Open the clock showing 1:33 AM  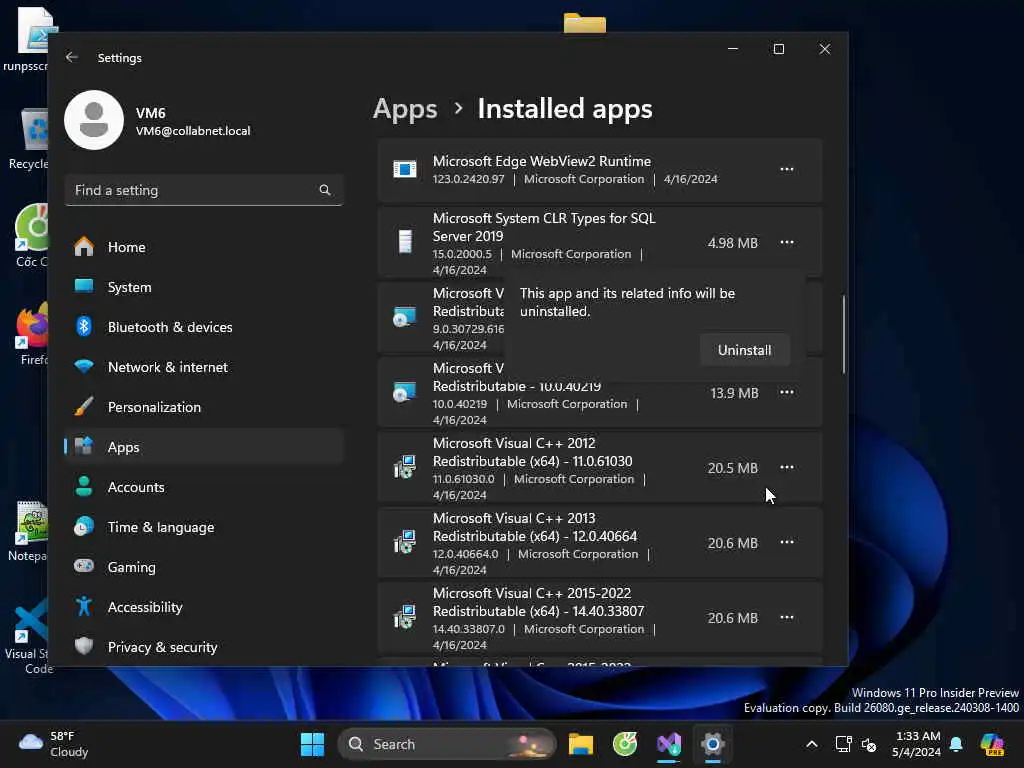click(x=916, y=744)
